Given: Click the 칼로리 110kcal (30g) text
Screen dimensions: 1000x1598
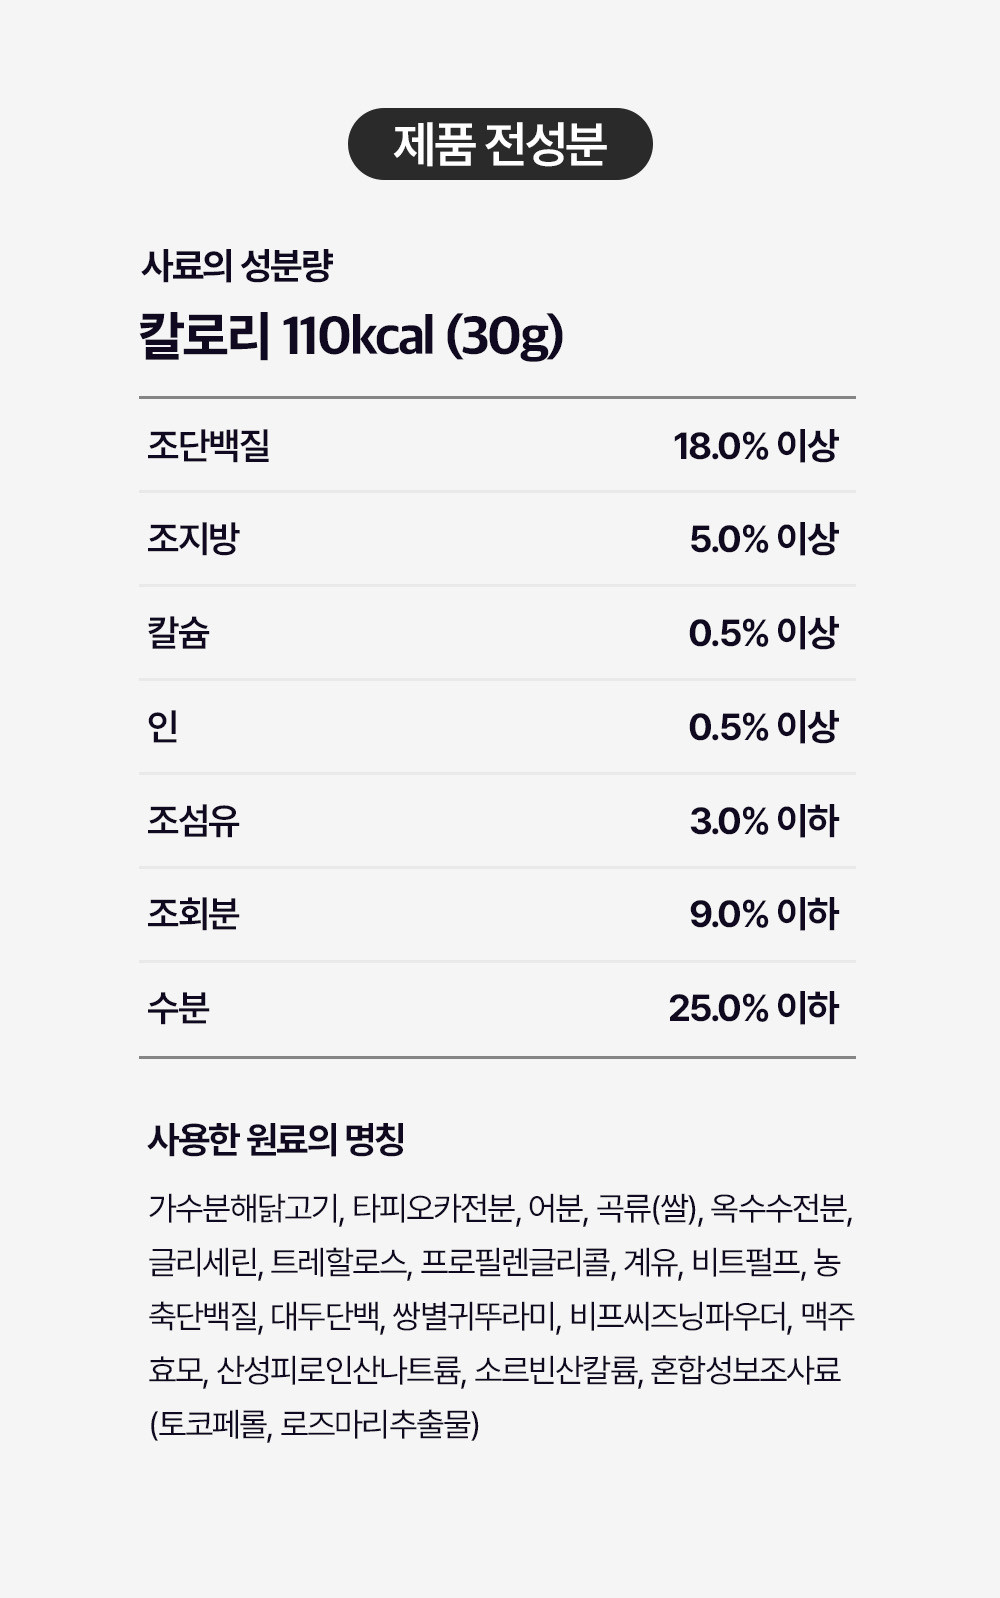Looking at the screenshot, I should pos(351,336).
